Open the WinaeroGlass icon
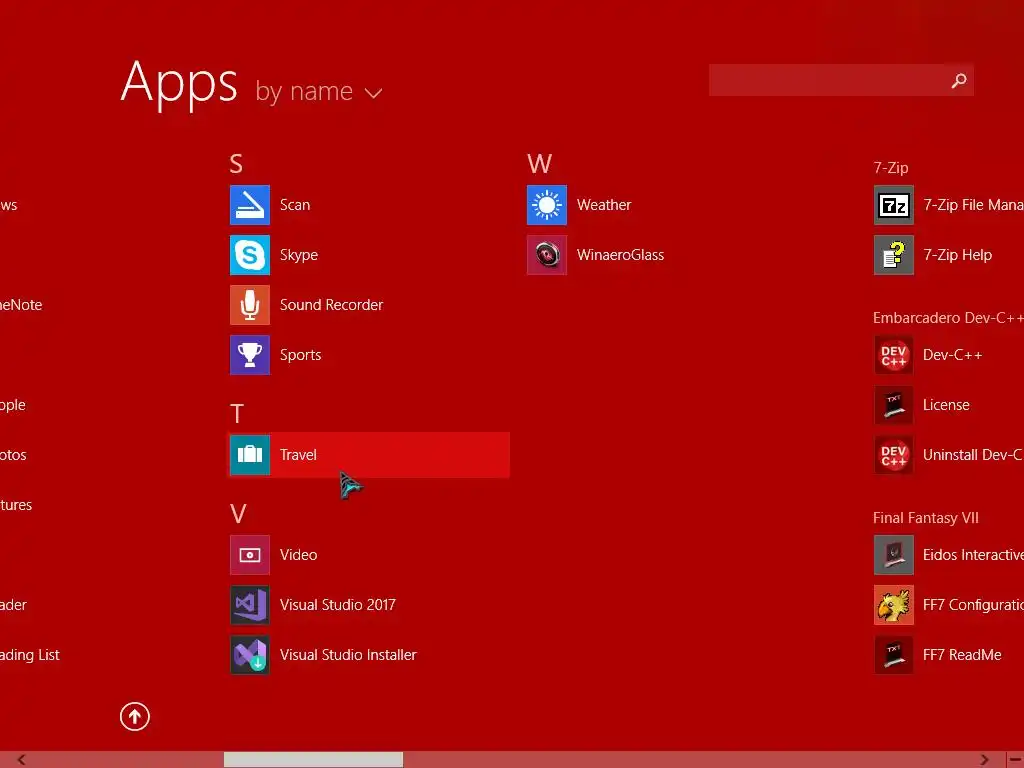The image size is (1024, 768). coord(547,255)
